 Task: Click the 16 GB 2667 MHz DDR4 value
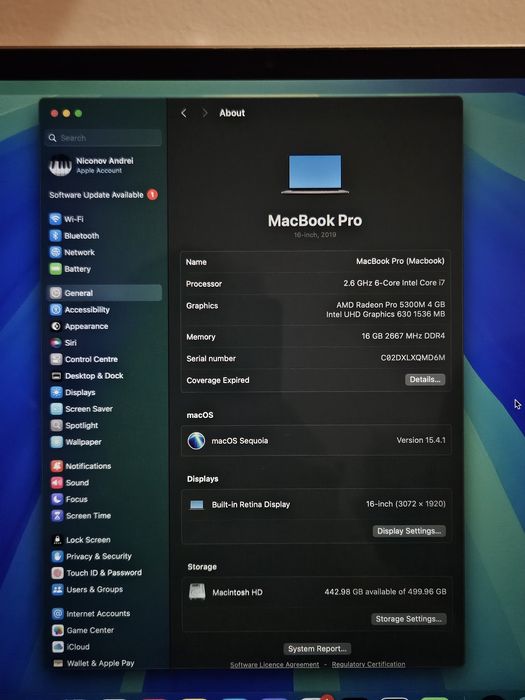click(403, 336)
